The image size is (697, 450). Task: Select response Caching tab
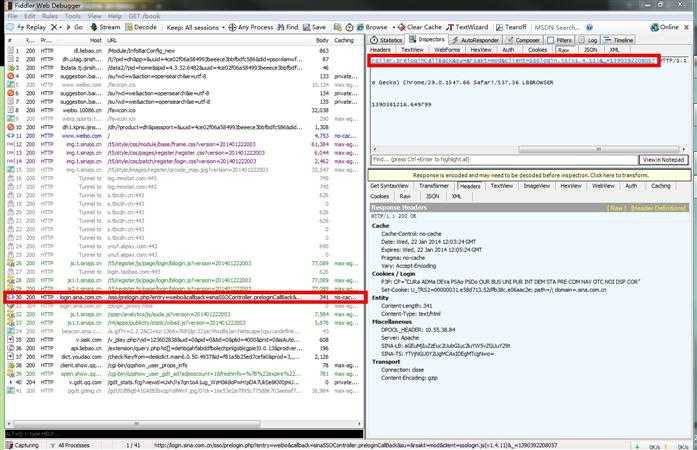661,186
